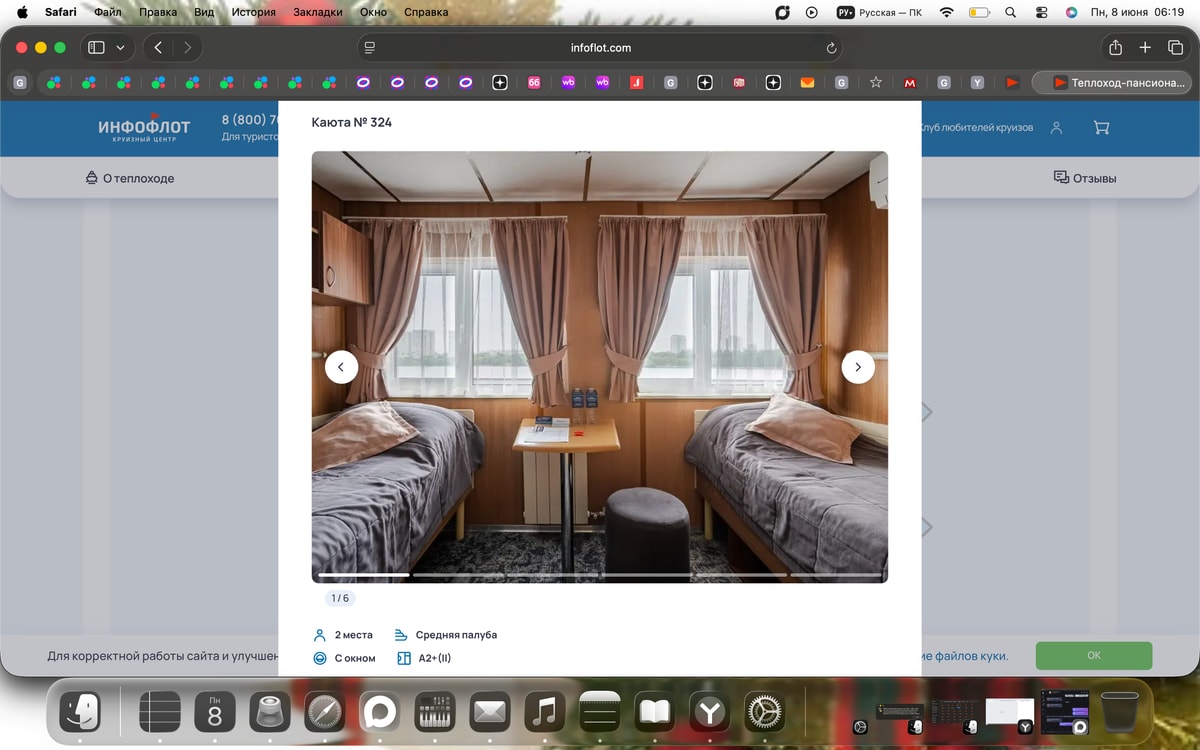This screenshot has width=1200, height=750.
Task: Open the Закладки menu
Action: coord(317,12)
